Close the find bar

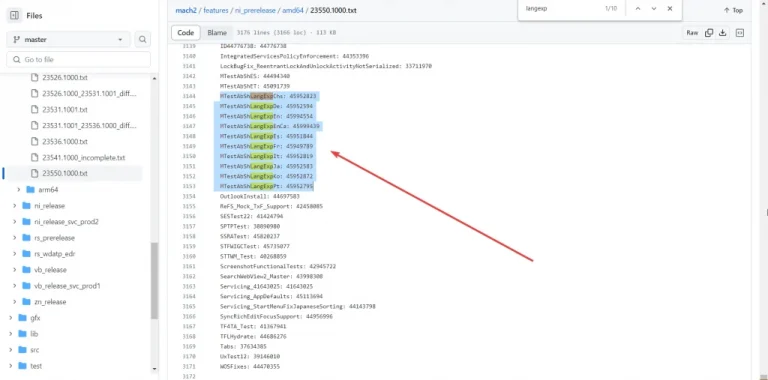[x=670, y=9]
